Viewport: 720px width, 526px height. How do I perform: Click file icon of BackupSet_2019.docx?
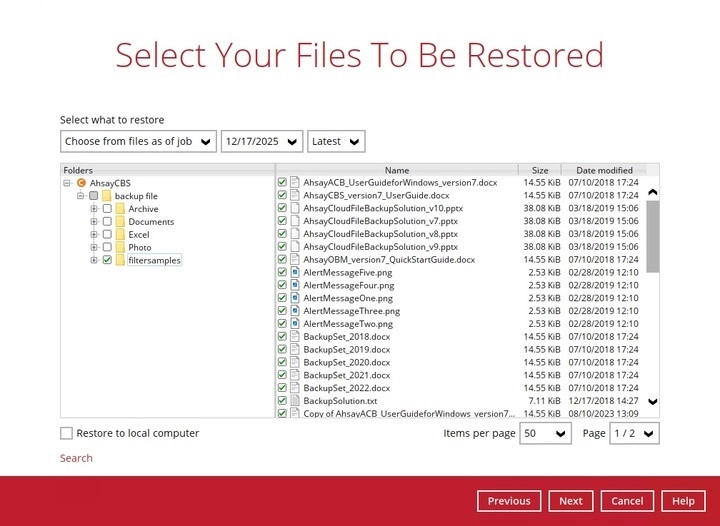coord(295,349)
